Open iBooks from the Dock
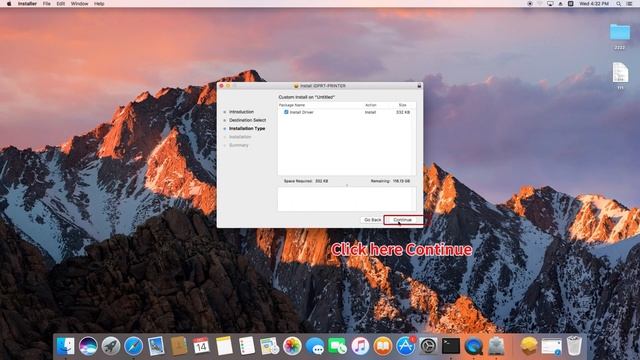 [x=383, y=346]
